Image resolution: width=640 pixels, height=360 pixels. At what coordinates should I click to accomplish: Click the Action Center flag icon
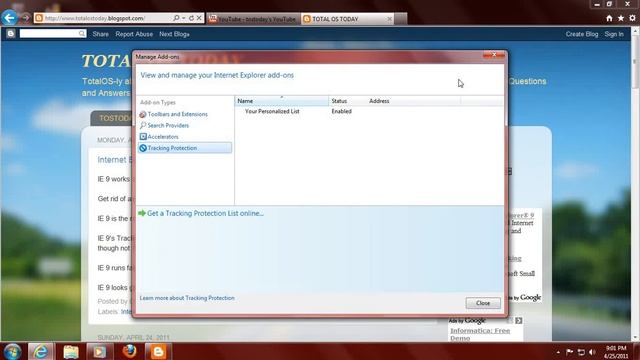point(569,352)
